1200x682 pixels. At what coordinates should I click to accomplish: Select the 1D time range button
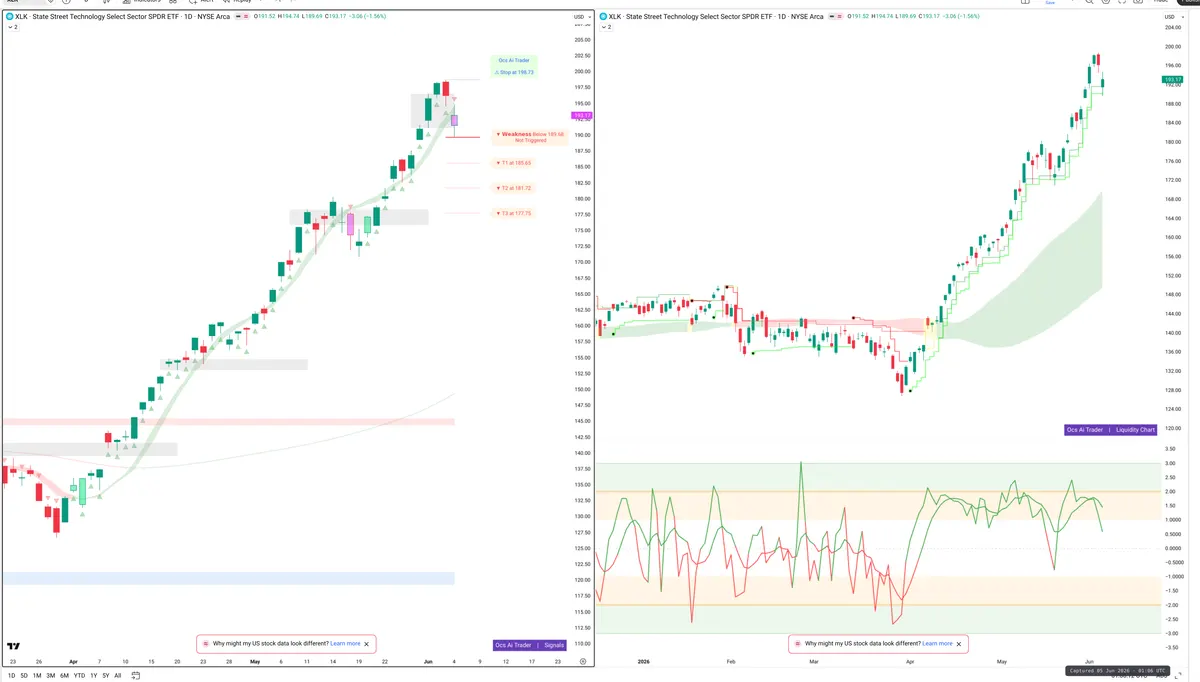click(12, 676)
